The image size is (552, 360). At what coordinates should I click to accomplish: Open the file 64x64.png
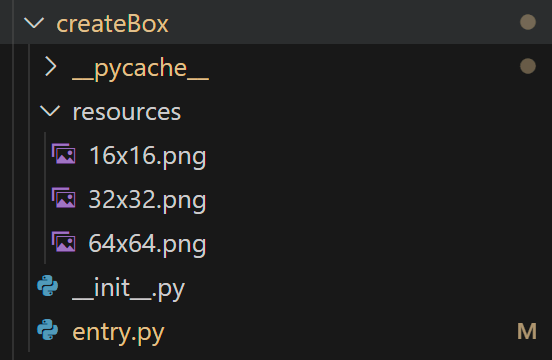click(x=148, y=244)
